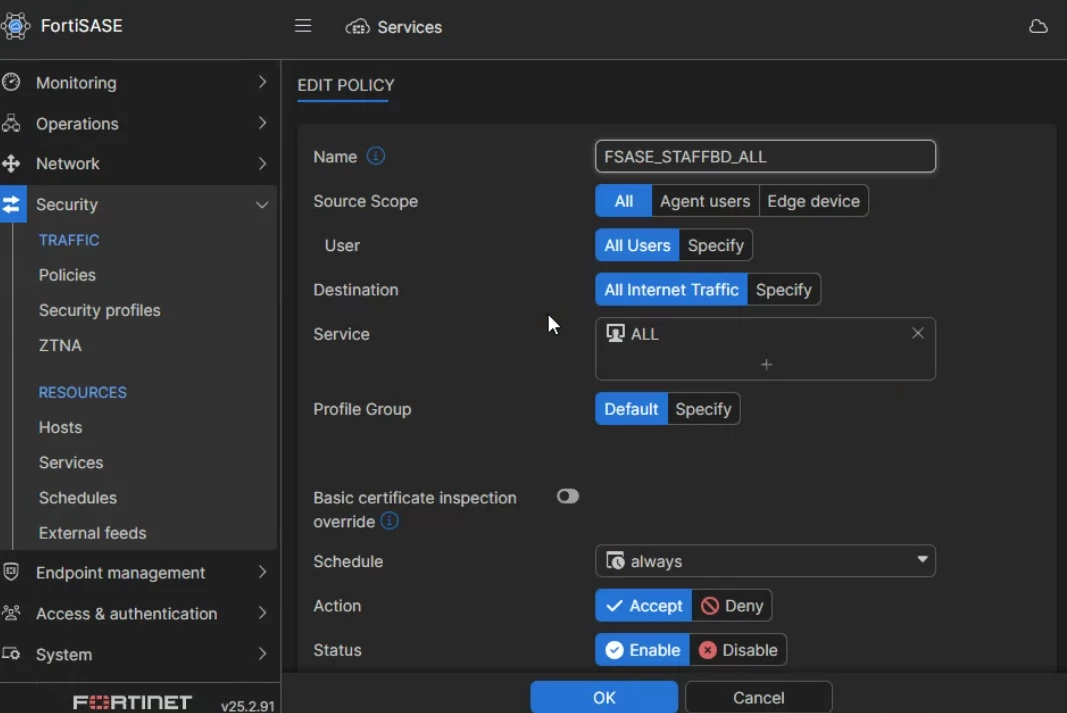Screen dimensions: 1067x713
Task: Click the ALL service monitor icon
Action: (x=615, y=333)
